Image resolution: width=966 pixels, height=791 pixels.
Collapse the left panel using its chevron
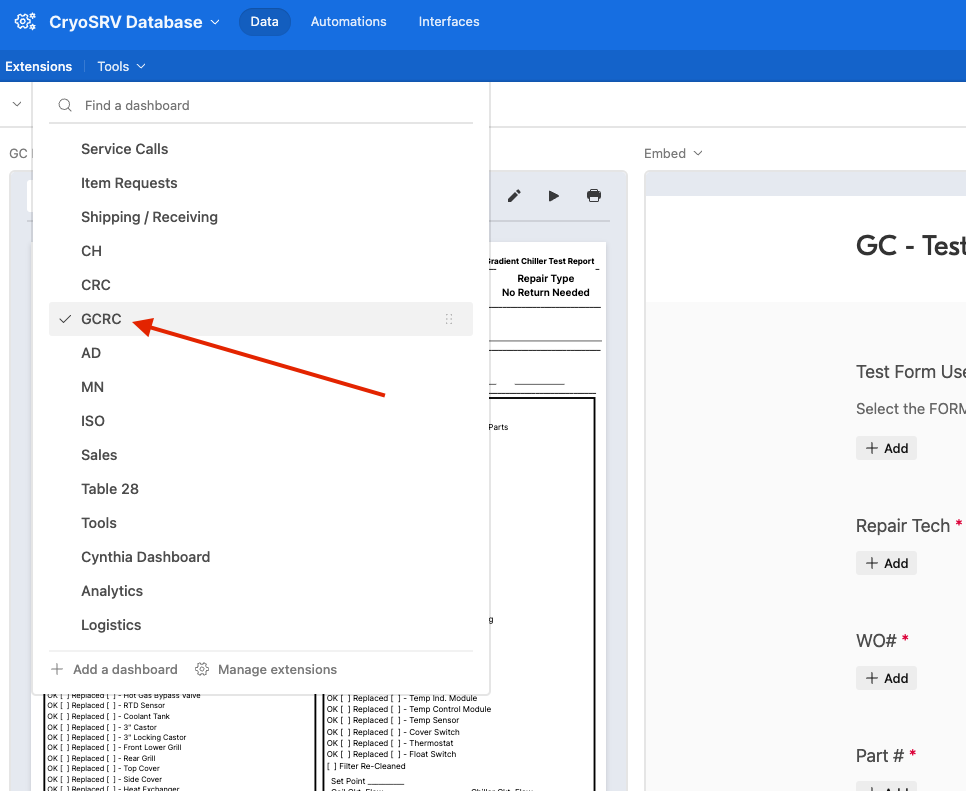point(16,103)
